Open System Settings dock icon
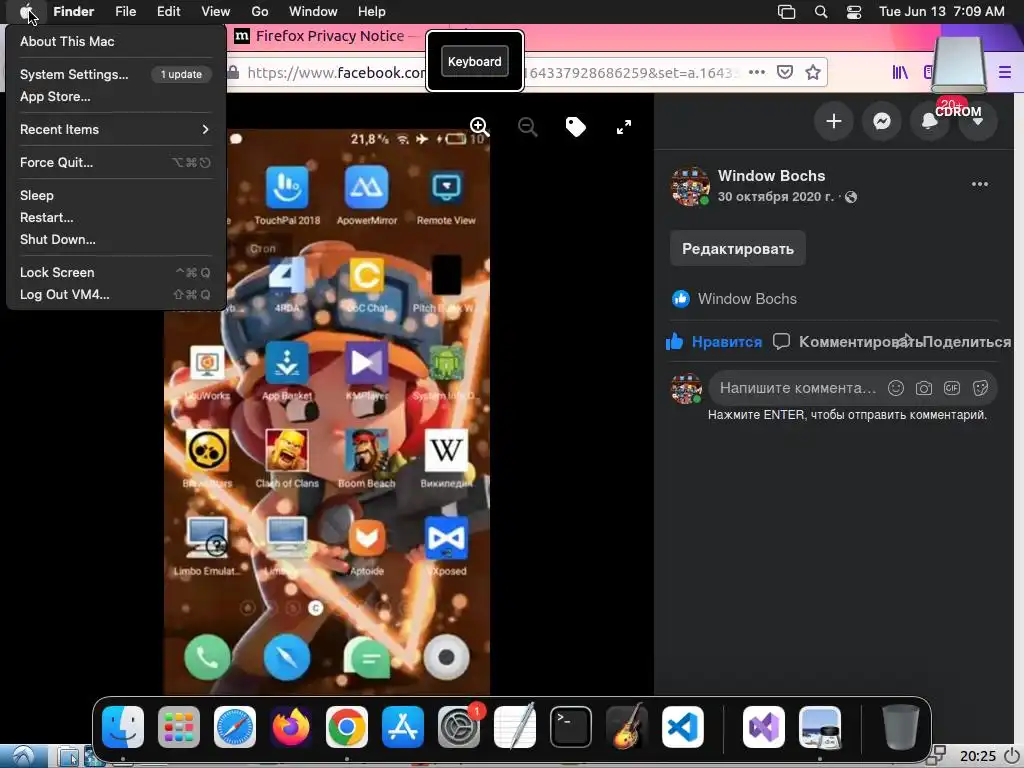The image size is (1024, 768). (x=459, y=727)
